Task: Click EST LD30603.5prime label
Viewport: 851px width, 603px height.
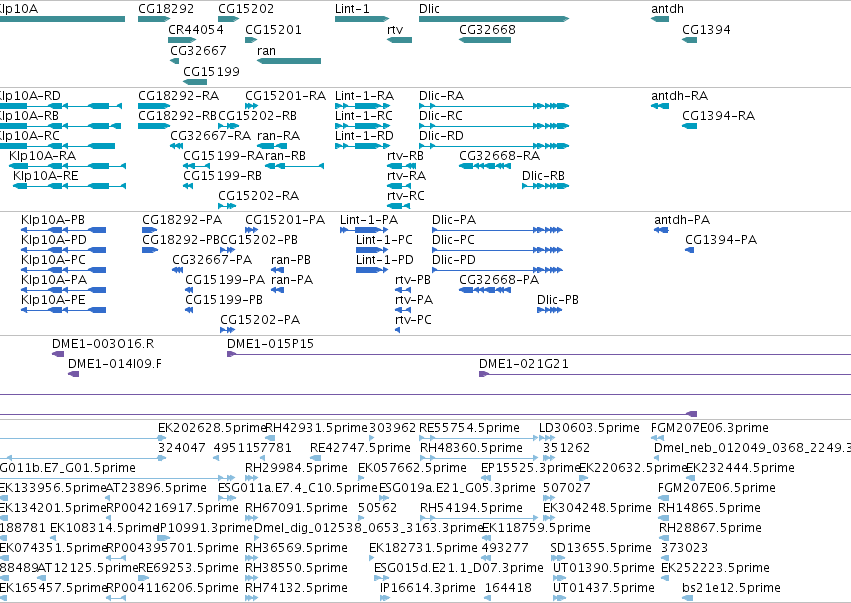Action: point(589,428)
